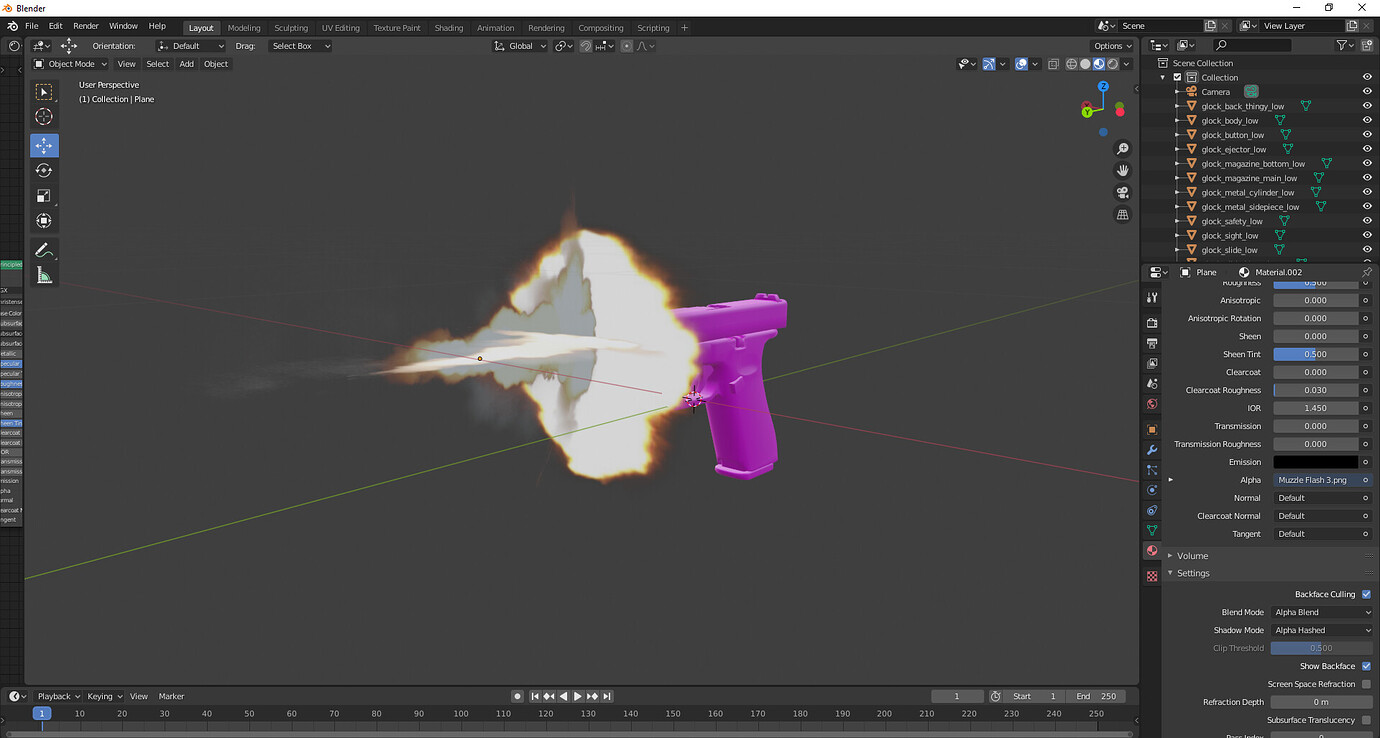Select the Rotate tool

(44, 170)
